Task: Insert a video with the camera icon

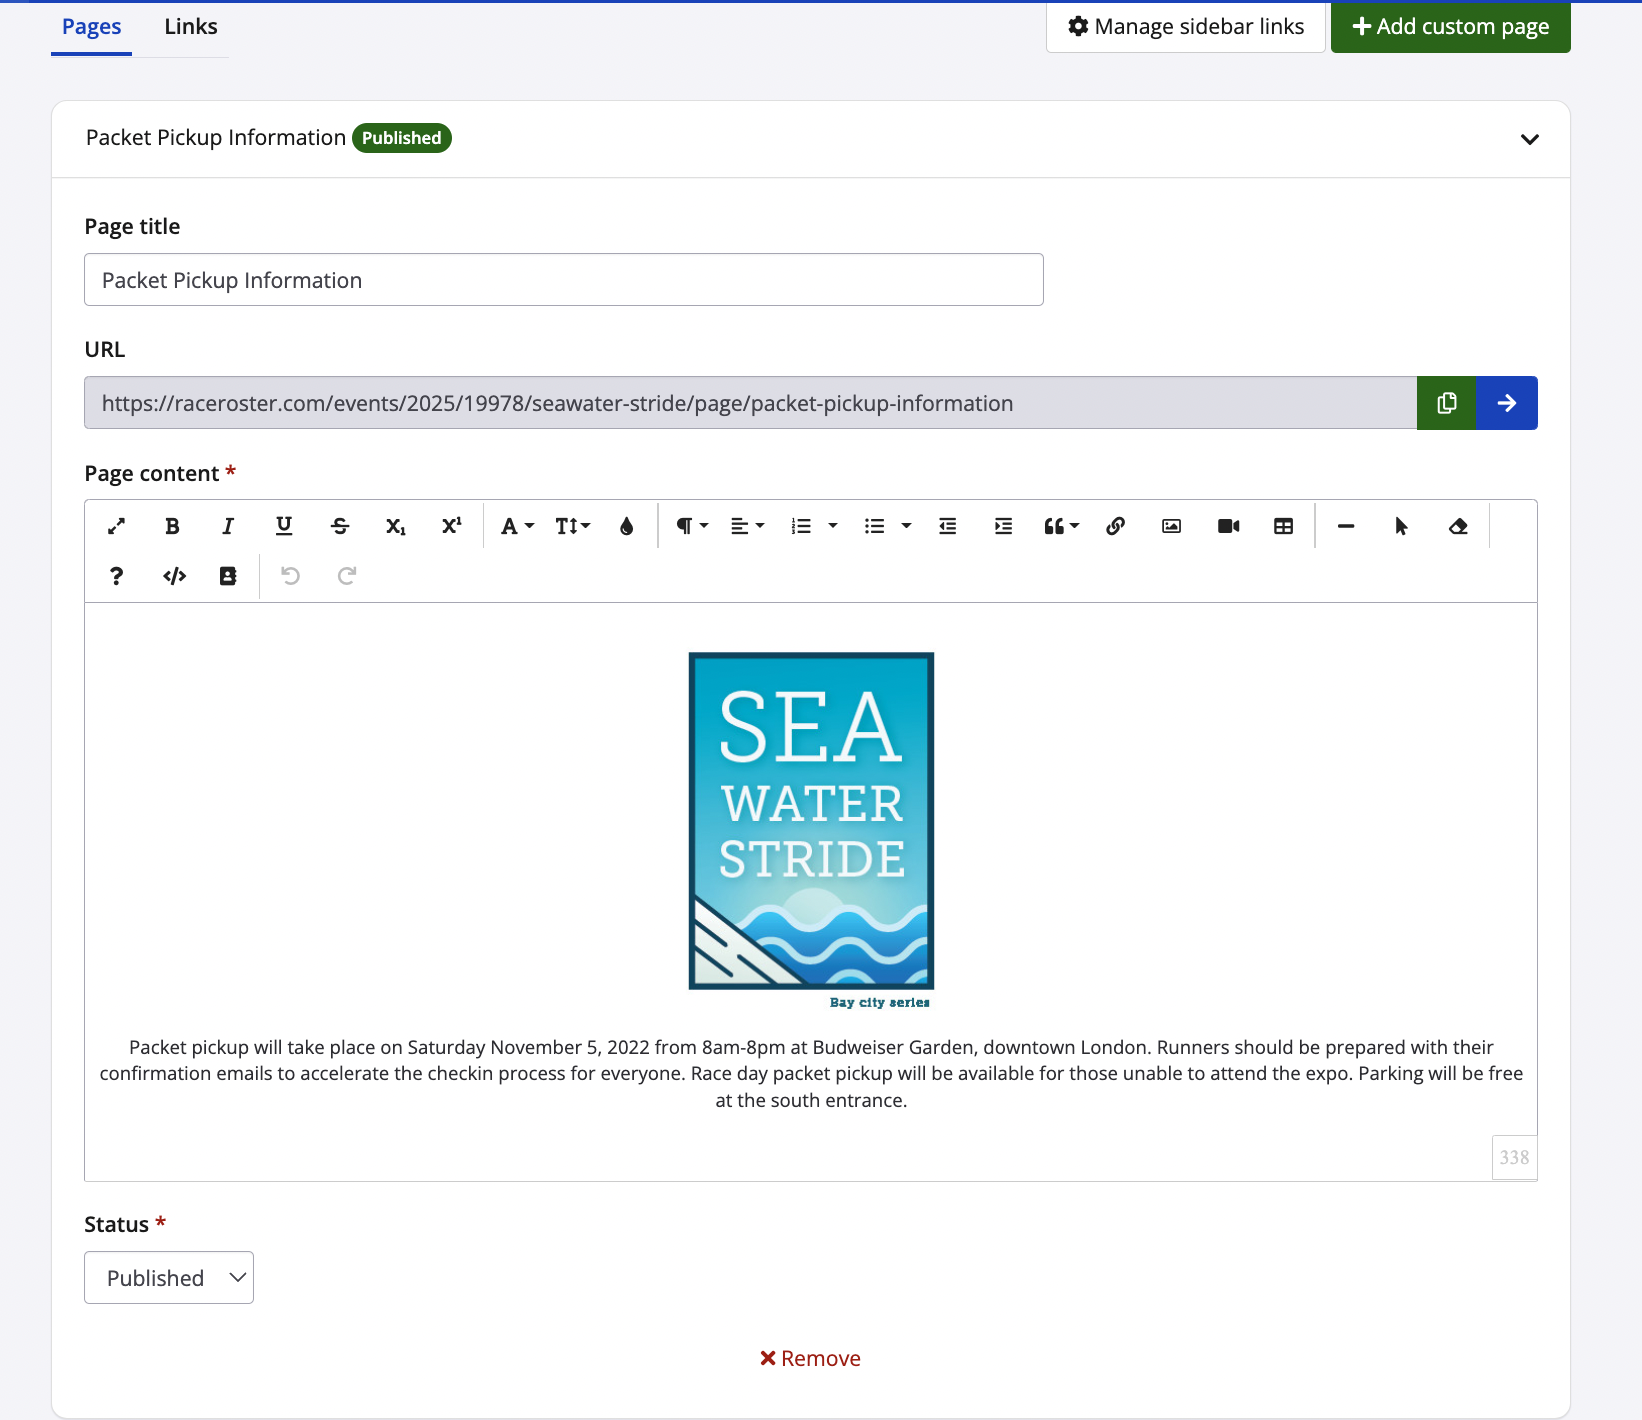Action: 1228,527
